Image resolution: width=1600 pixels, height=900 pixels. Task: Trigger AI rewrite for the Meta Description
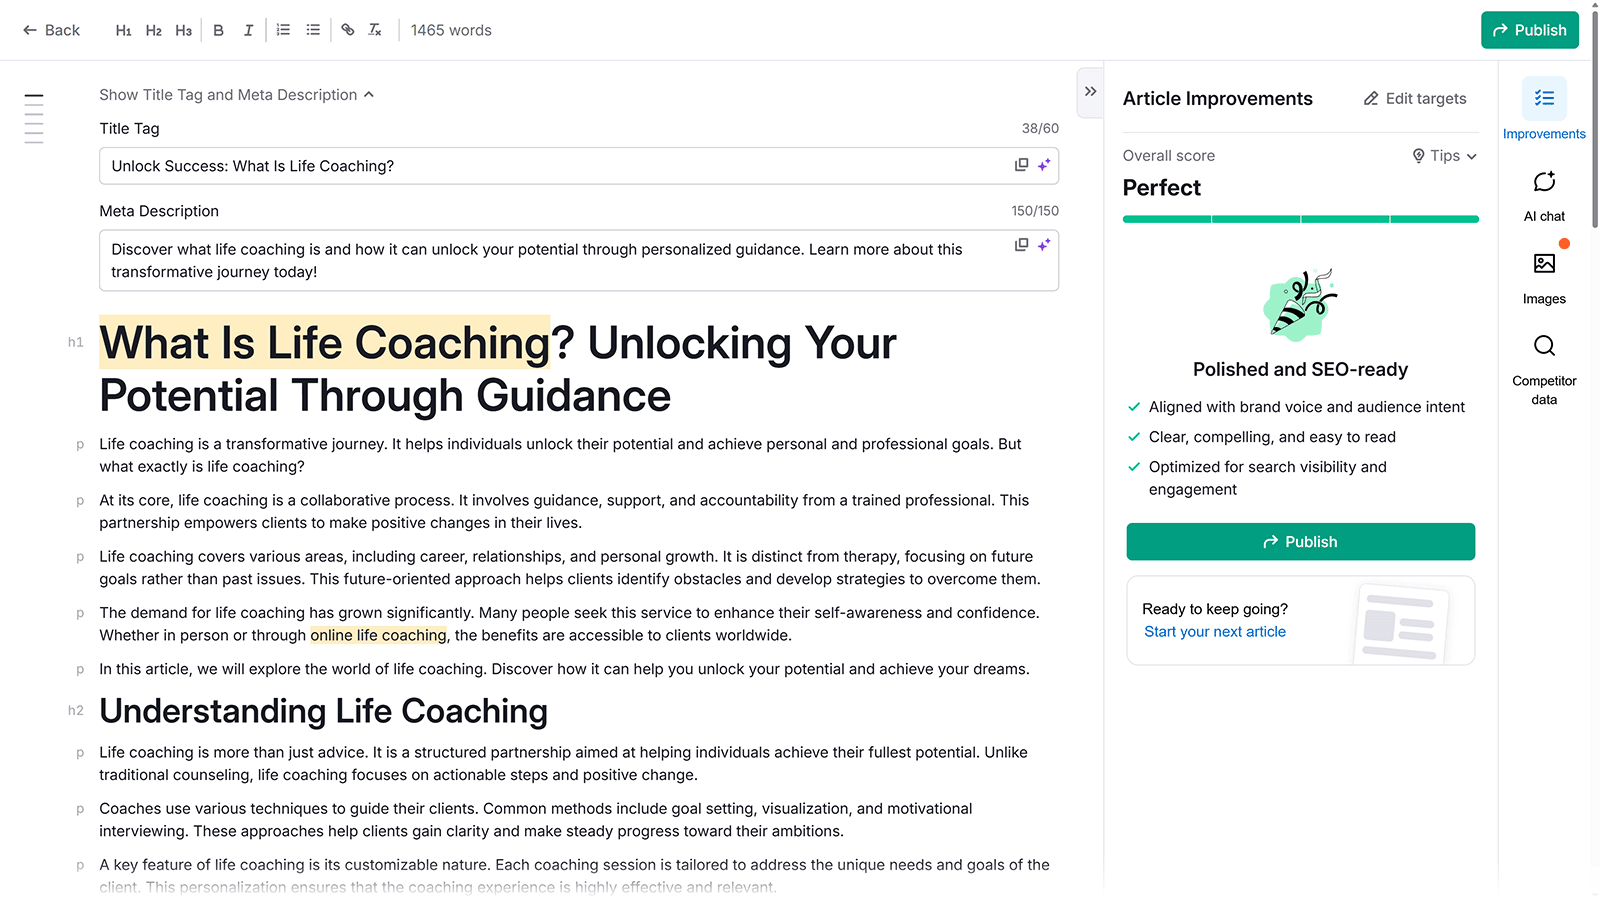pyautogui.click(x=1044, y=244)
